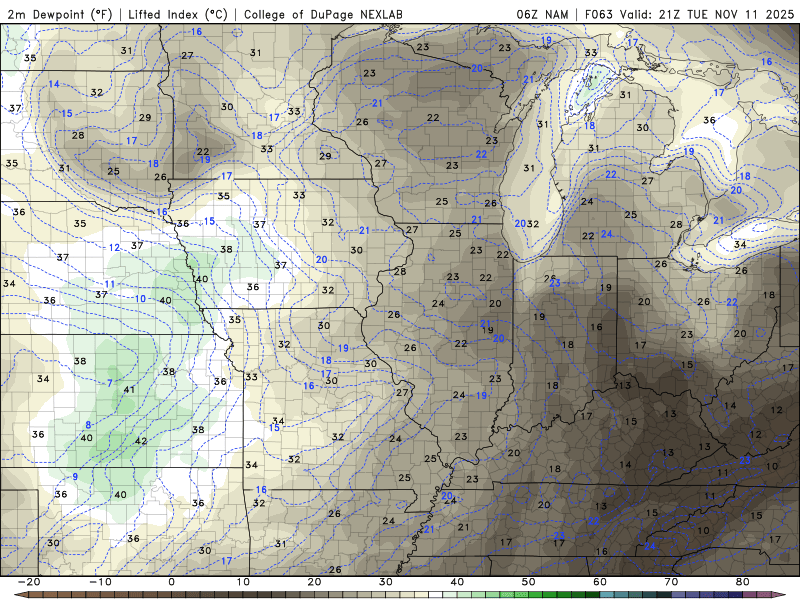Click the blue "8" lifted index contour label
This screenshot has height=600, width=800.
(x=88, y=425)
